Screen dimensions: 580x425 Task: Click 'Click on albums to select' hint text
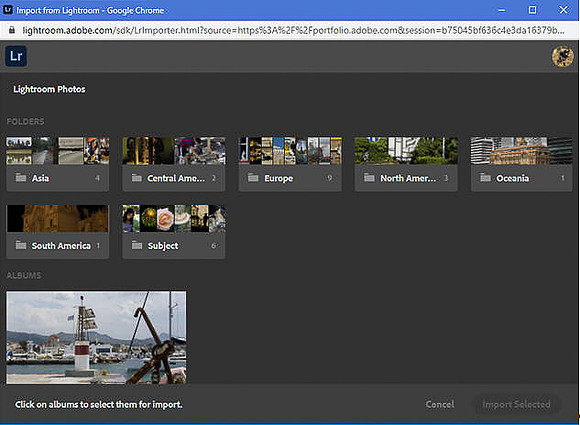(x=99, y=404)
